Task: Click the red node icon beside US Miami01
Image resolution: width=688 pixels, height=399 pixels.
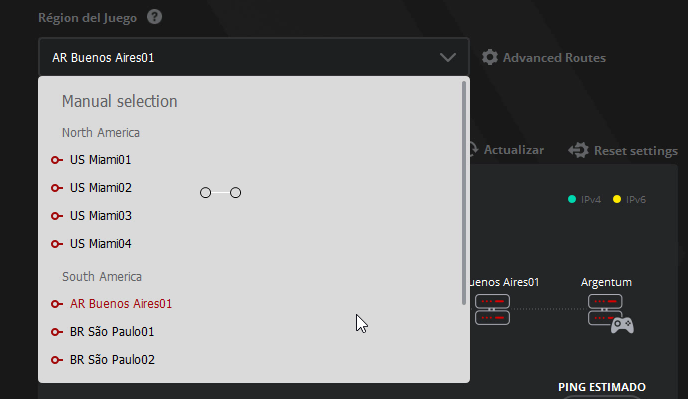Action: 57,160
